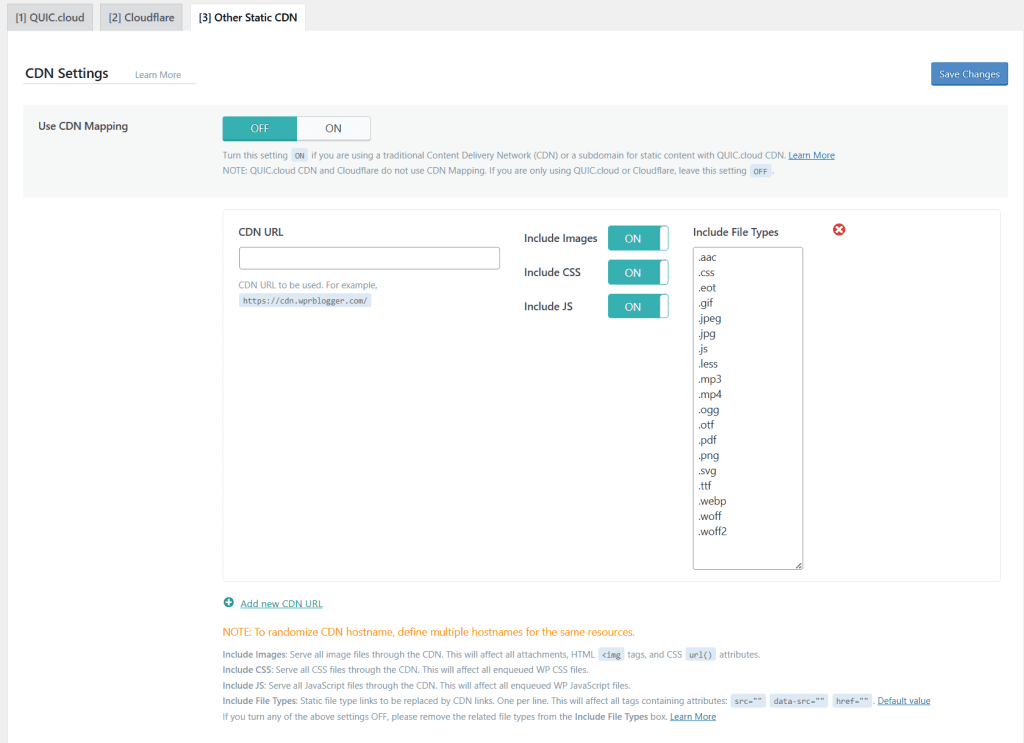This screenshot has height=743, width=1024.
Task: Switch to the [1] QUIC.cloud tab
Action: click(x=49, y=17)
